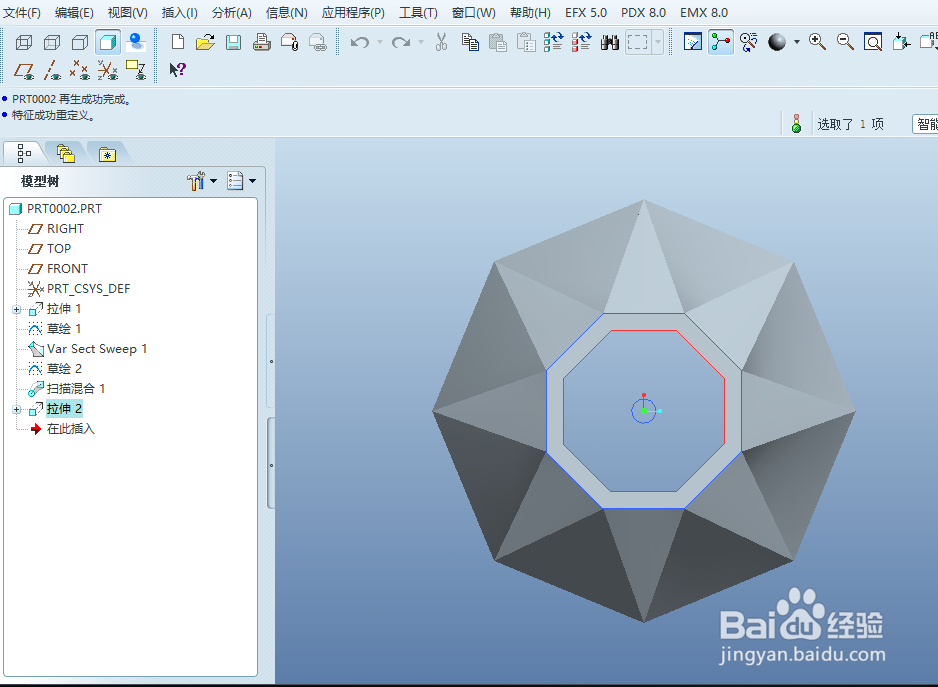Switch display to wireframe mode
This screenshot has height=687, width=938.
pos(24,42)
